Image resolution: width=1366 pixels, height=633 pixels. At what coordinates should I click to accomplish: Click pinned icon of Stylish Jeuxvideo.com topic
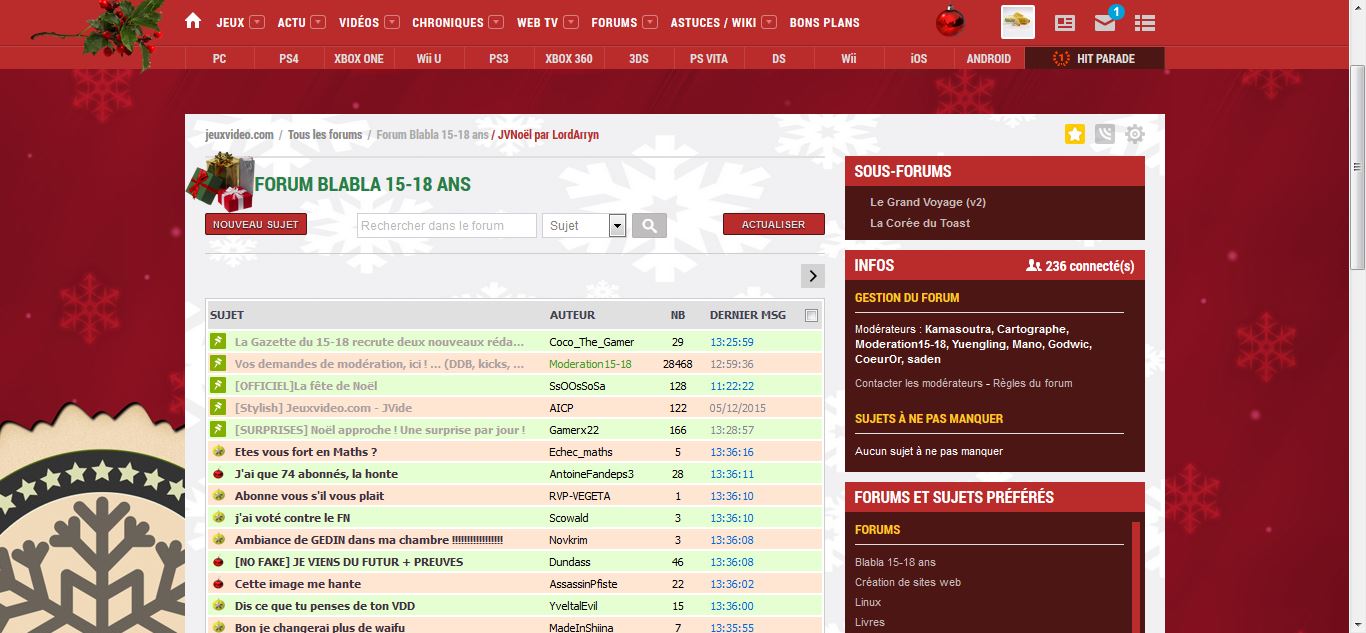pos(218,407)
